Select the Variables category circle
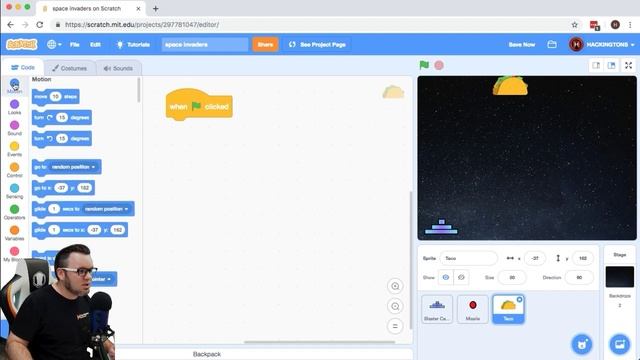This screenshot has width=640, height=360. coord(14,230)
